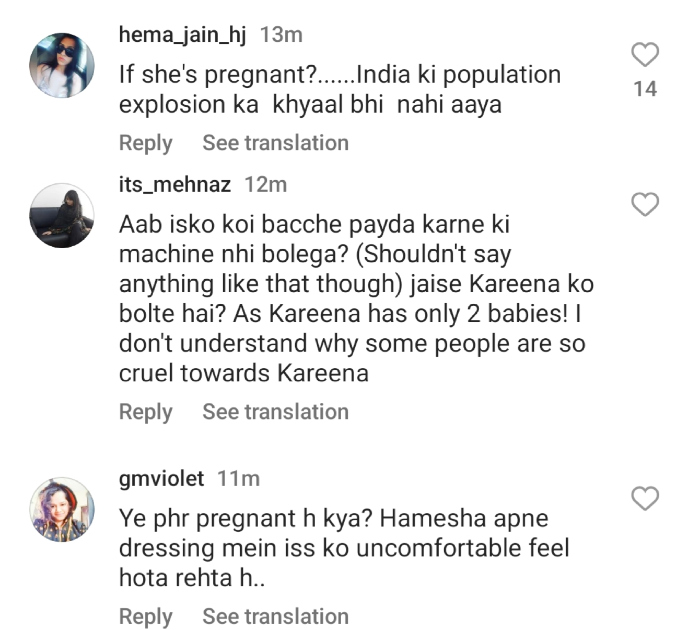Reply to its_mehnaz's comment
This screenshot has width=700, height=630.
tap(146, 412)
